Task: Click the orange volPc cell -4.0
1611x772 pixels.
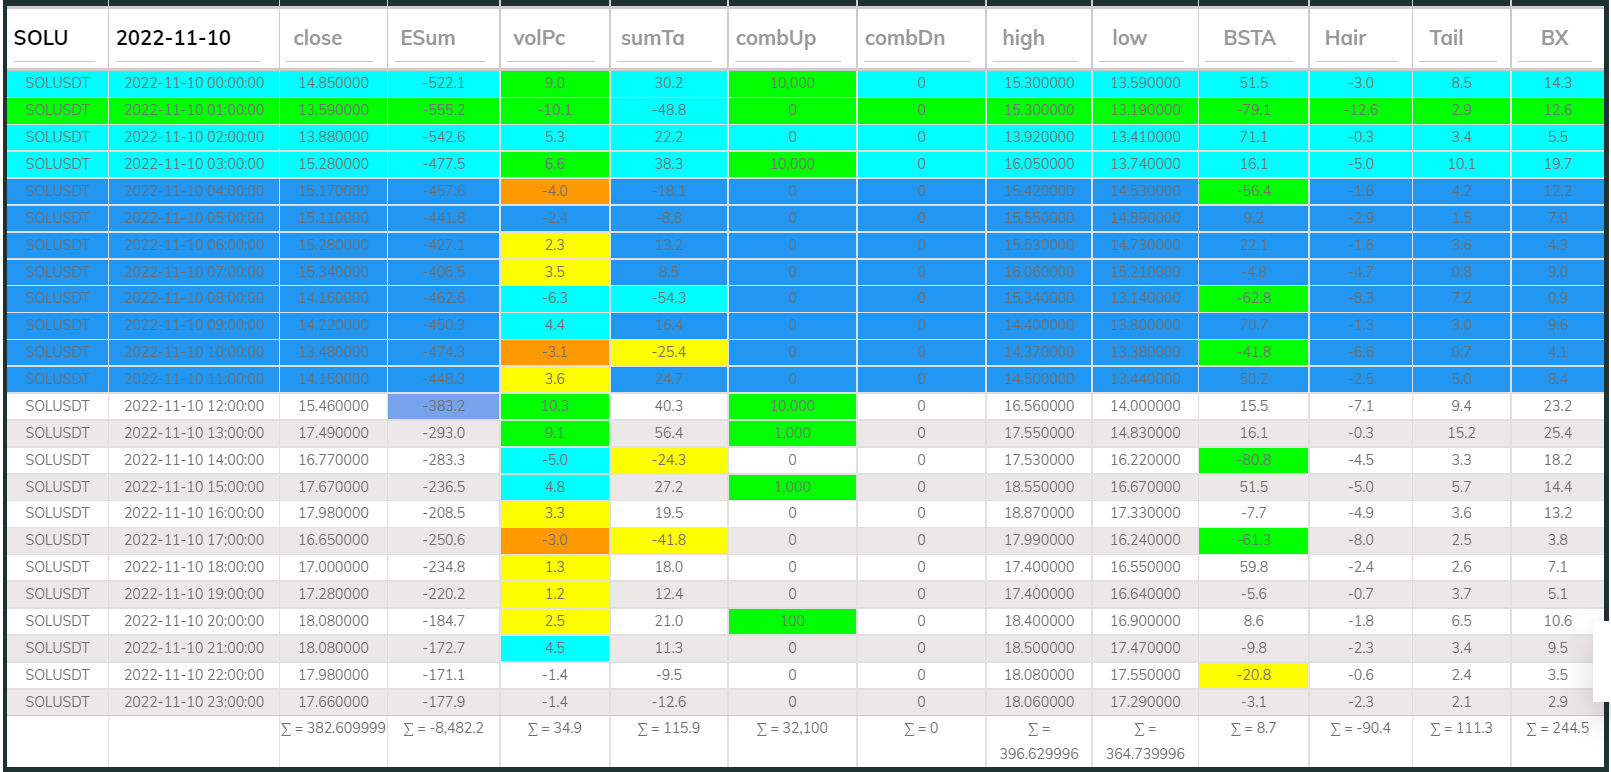Action: [x=555, y=191]
